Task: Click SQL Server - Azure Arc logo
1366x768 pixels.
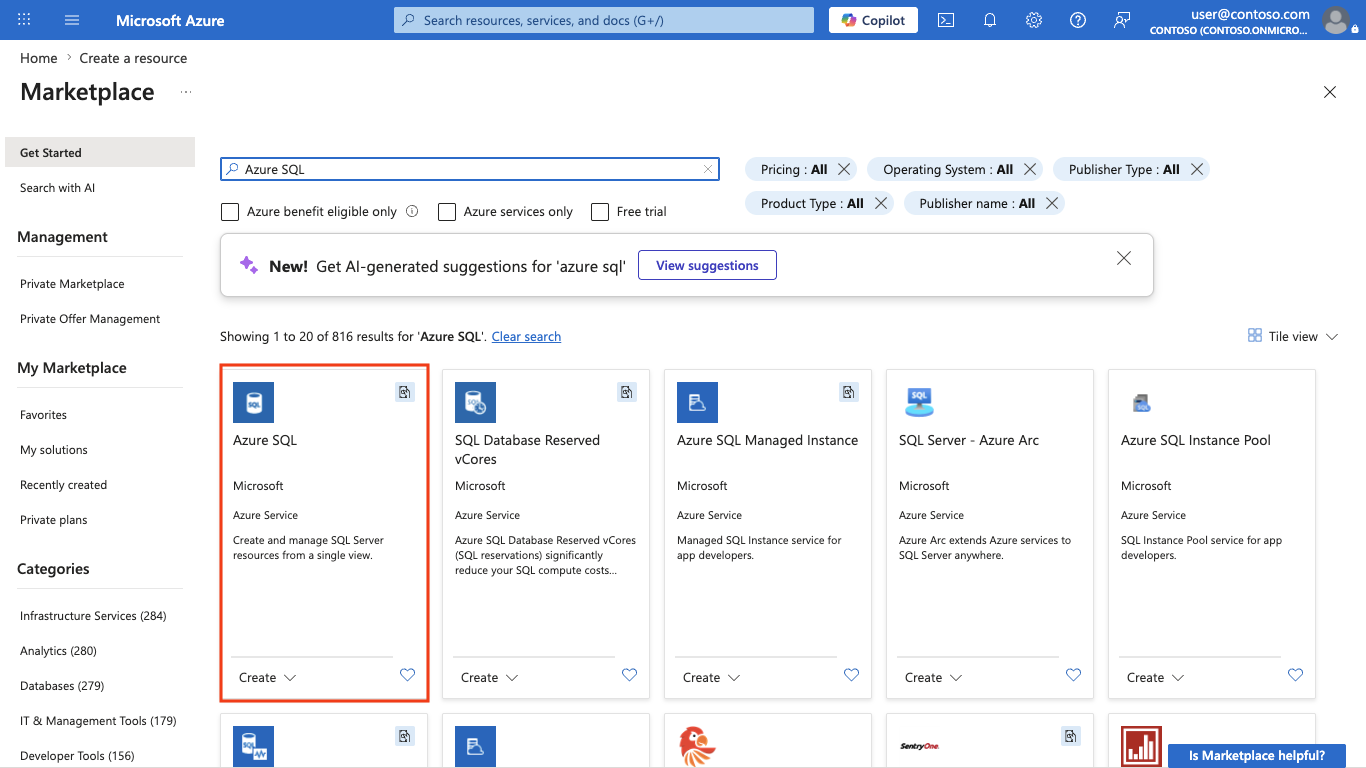Action: pos(919,402)
